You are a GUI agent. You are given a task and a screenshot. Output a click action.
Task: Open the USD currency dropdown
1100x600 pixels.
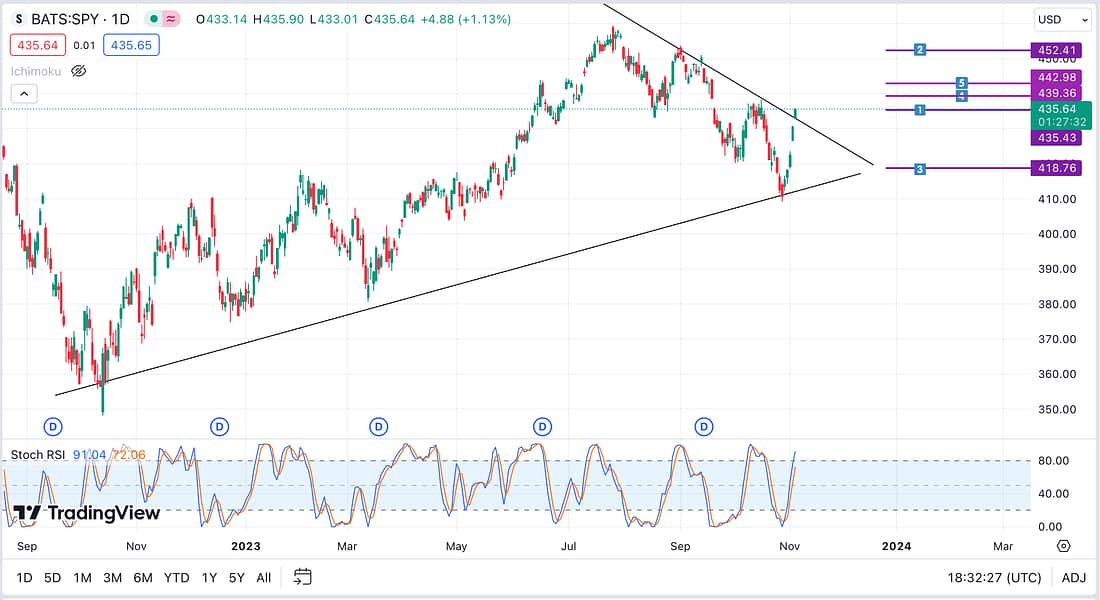pos(1062,19)
